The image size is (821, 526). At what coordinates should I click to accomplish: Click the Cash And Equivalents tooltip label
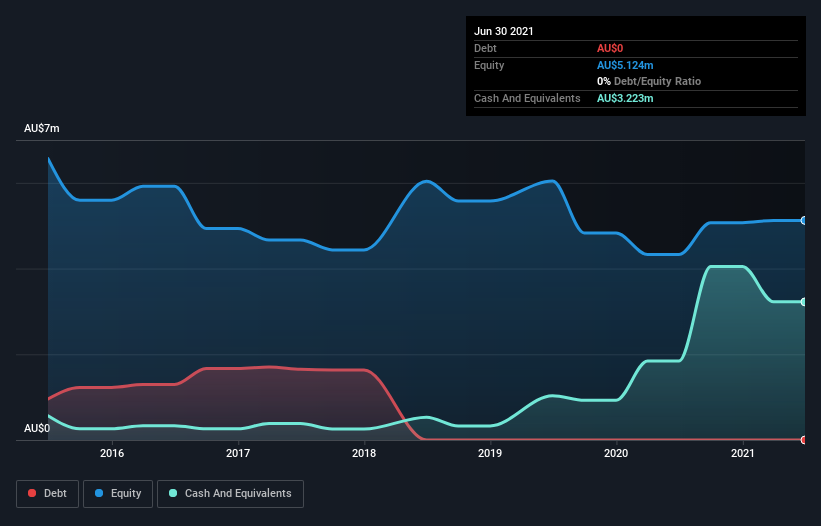(527, 98)
